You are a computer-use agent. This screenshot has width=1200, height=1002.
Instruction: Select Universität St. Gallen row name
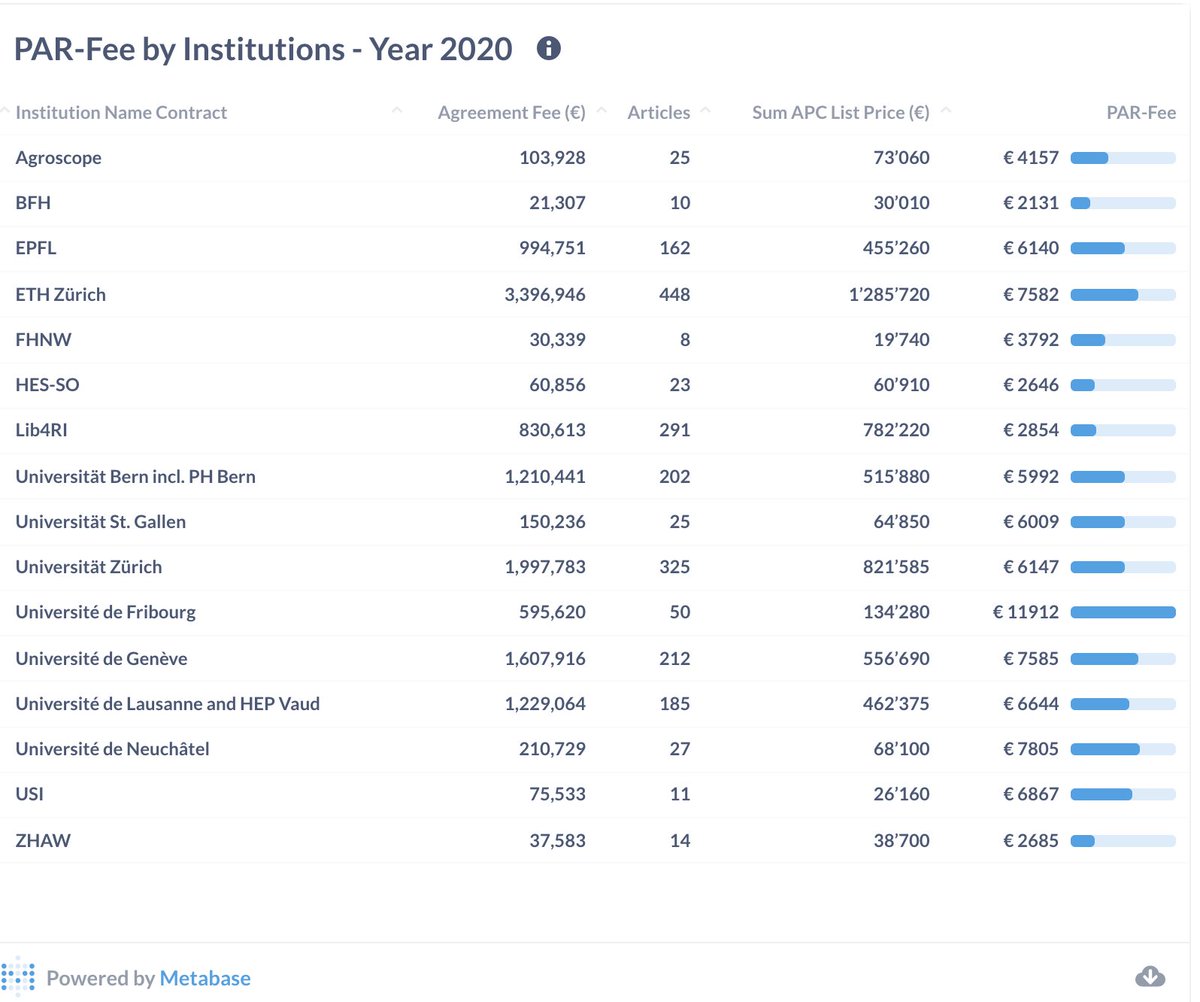pyautogui.click(x=100, y=521)
